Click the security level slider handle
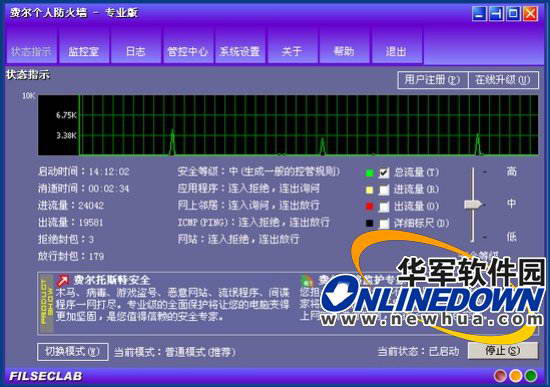 point(473,204)
